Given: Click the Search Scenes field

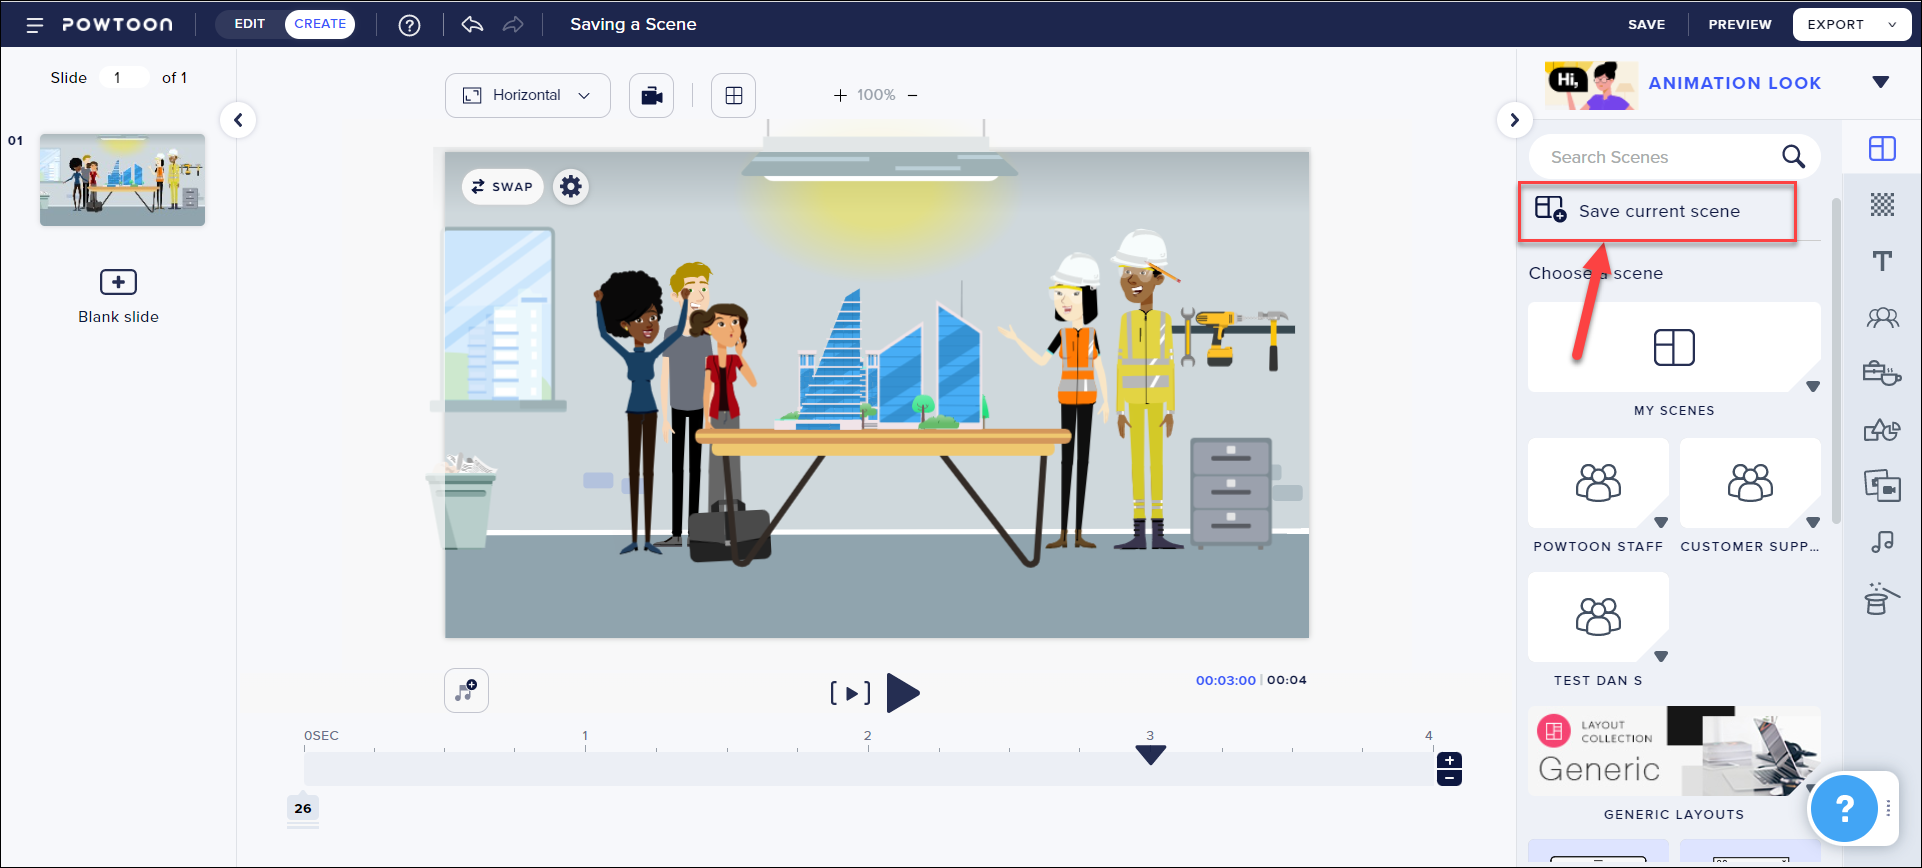Looking at the screenshot, I should click(1660, 157).
